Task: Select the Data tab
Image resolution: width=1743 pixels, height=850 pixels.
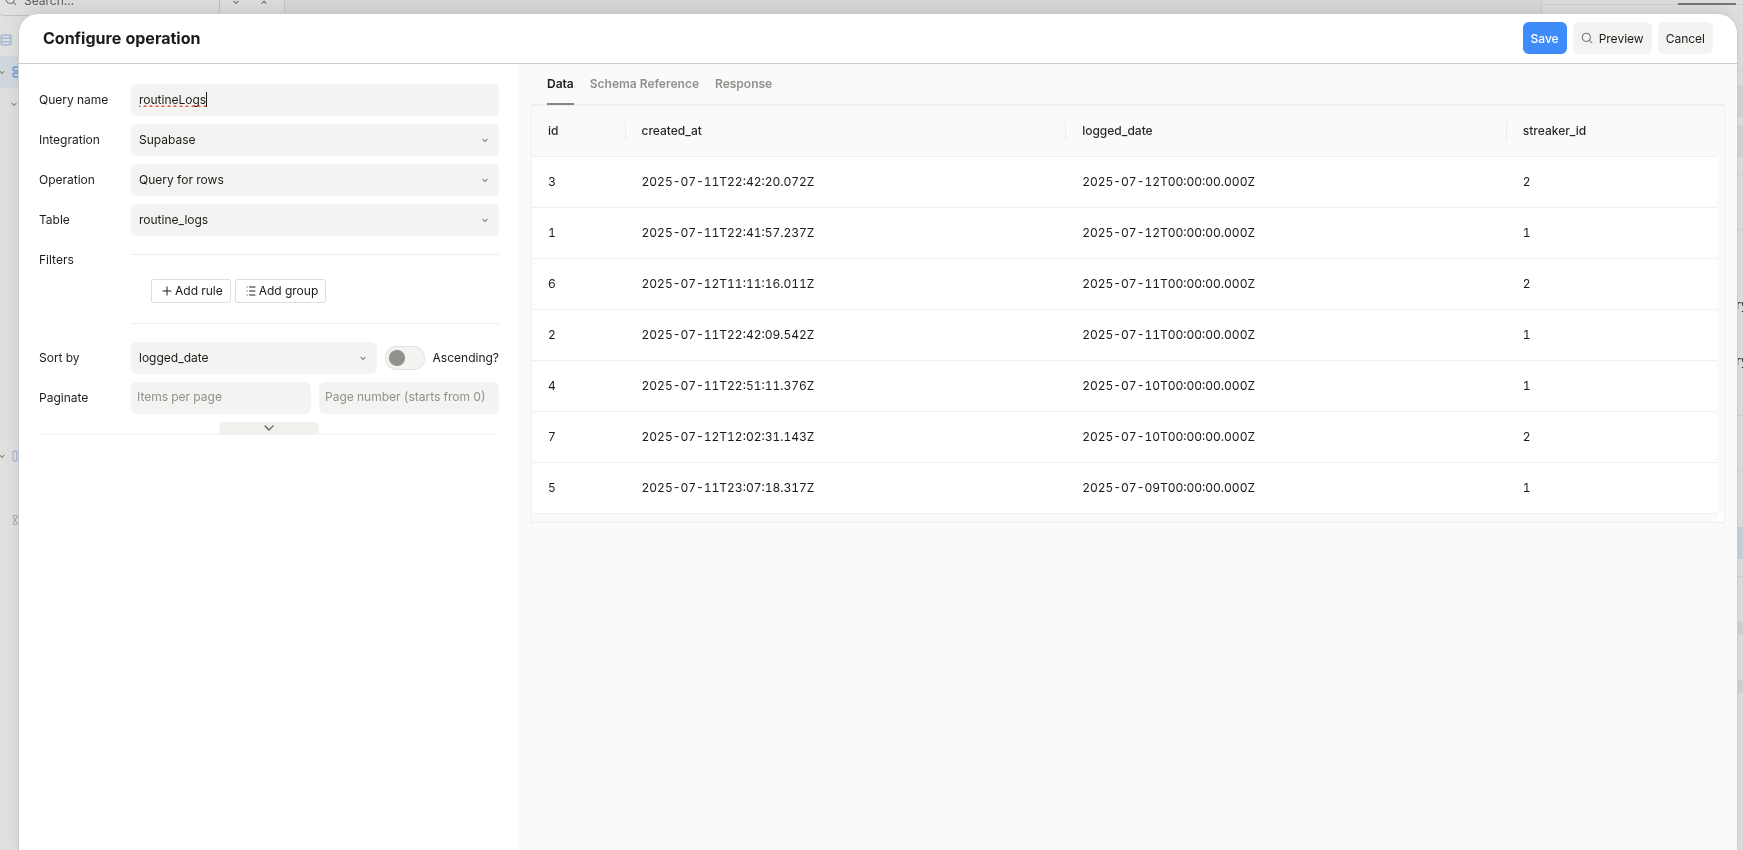Action: (x=560, y=84)
